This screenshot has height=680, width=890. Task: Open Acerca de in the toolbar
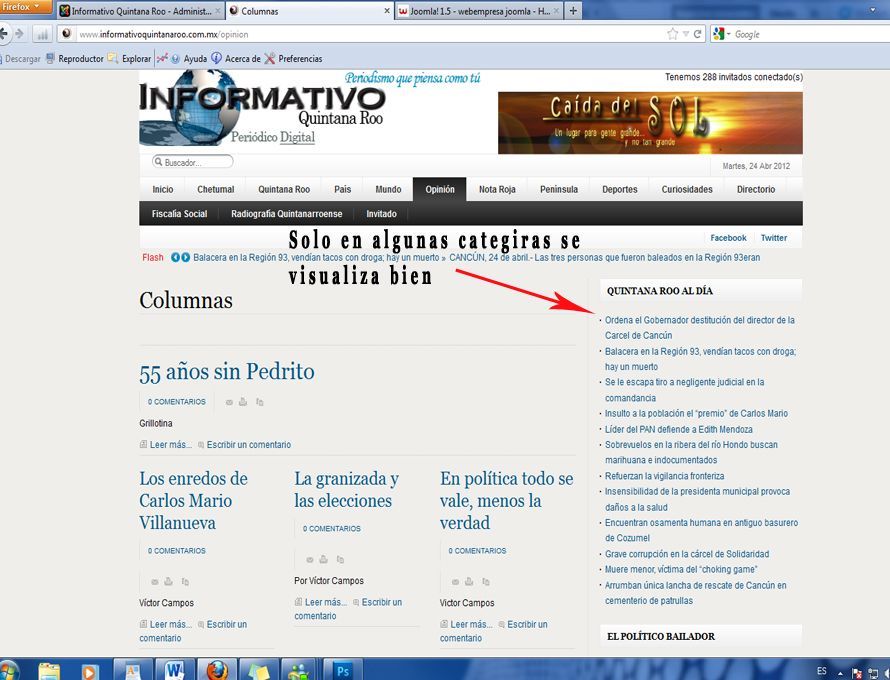click(236, 58)
